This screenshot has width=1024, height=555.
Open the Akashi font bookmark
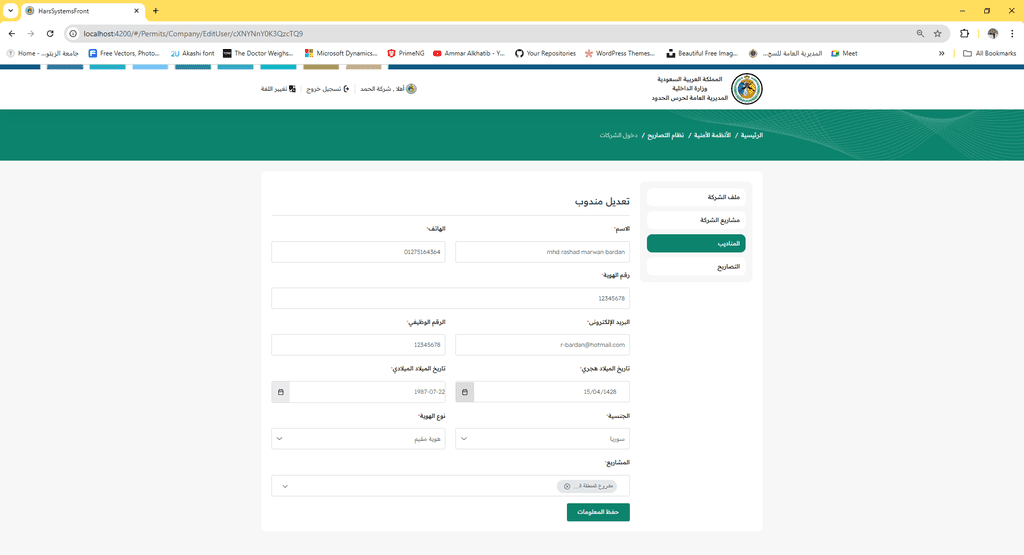point(192,54)
